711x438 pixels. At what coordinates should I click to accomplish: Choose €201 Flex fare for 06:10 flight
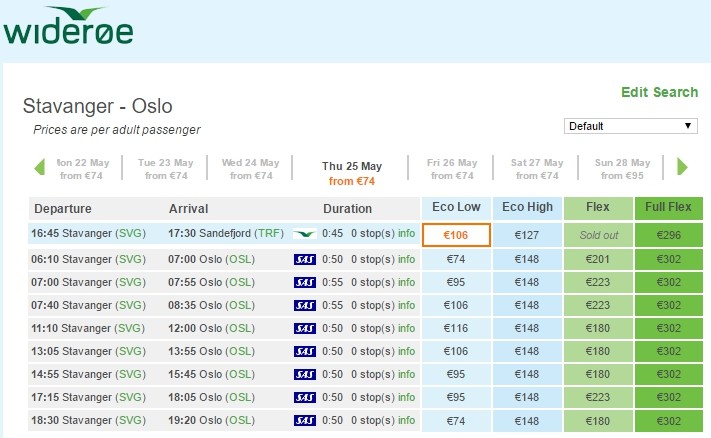(x=597, y=259)
